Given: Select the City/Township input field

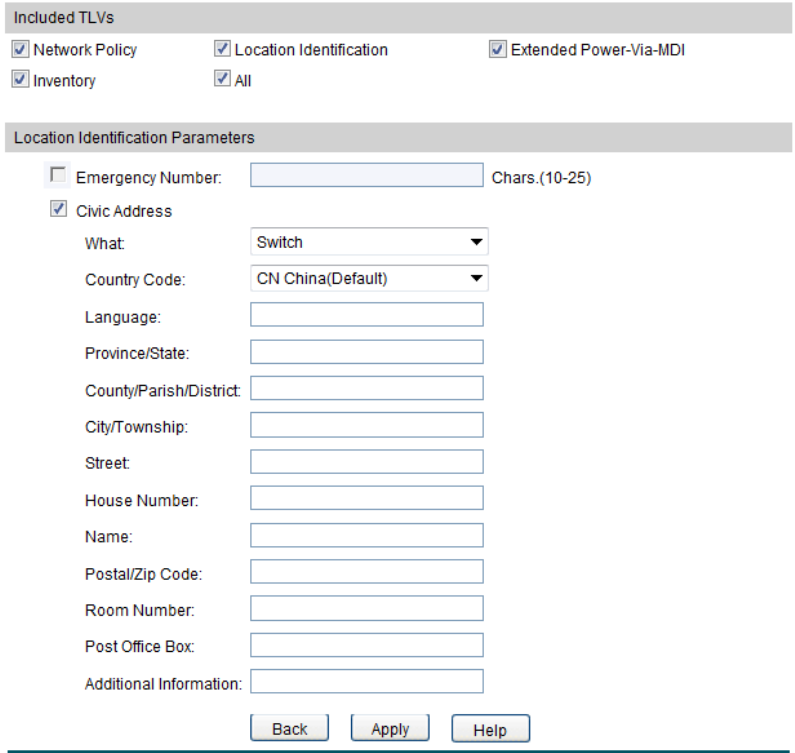Looking at the screenshot, I should [366, 425].
